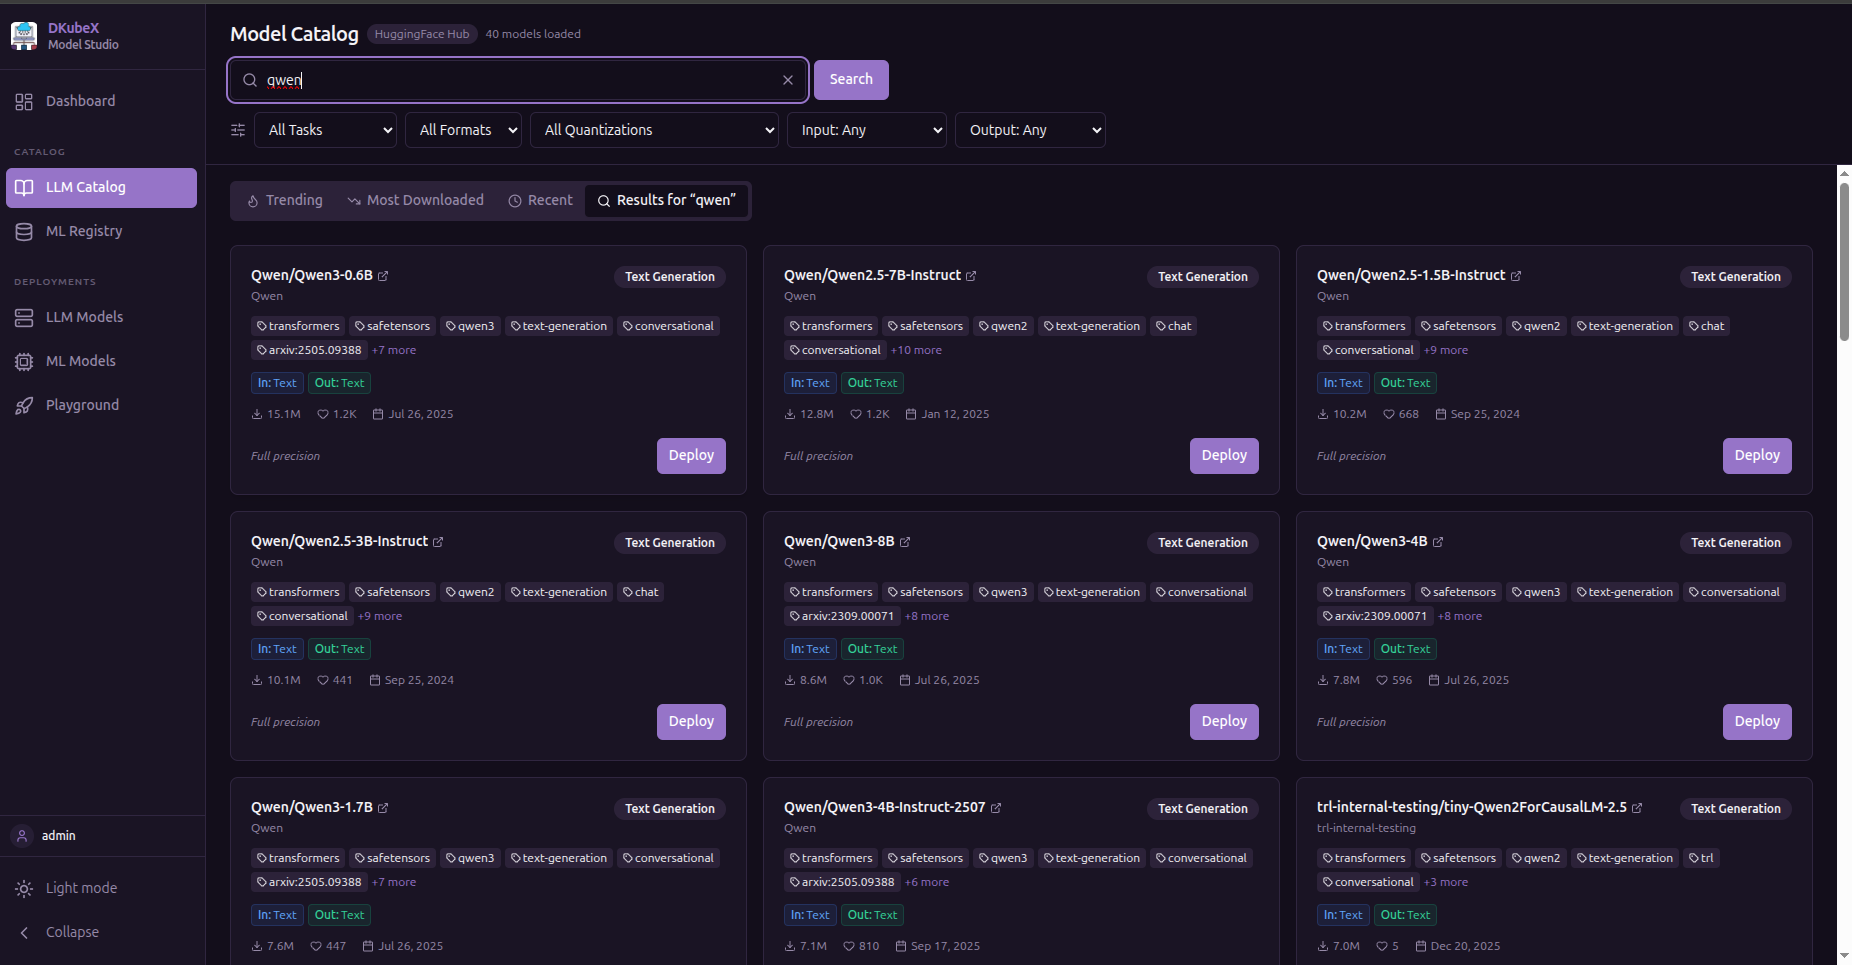Open the All Formats dropdown
Viewport: 1852px width, 965px height.
point(463,130)
